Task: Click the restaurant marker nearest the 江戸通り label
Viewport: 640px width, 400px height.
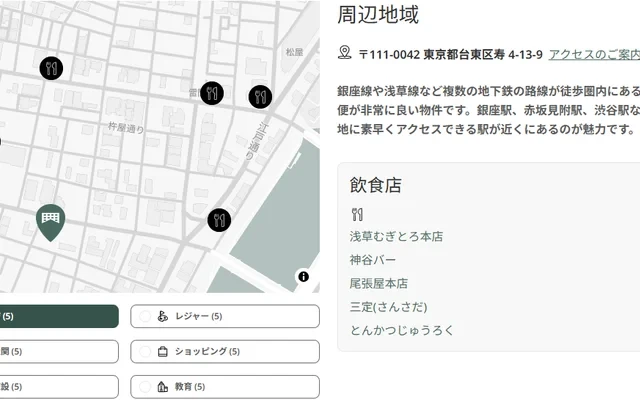Action: pyautogui.click(x=260, y=97)
